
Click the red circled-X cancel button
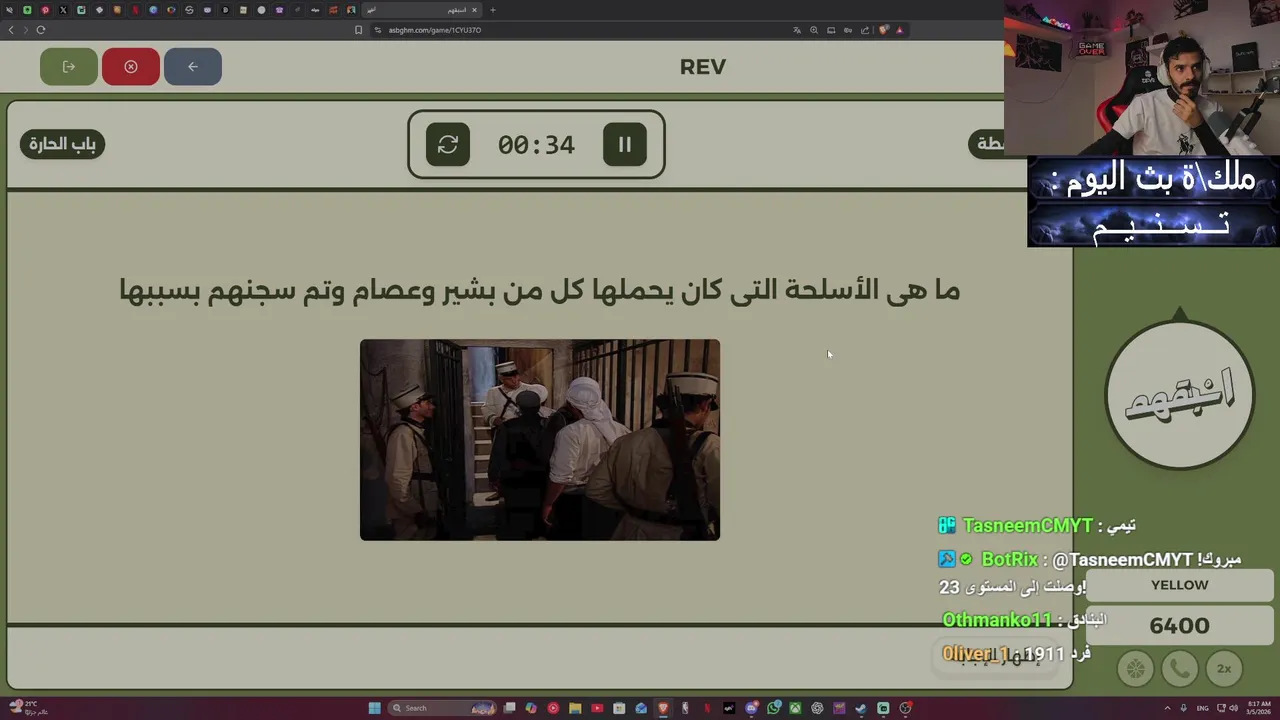(131, 67)
